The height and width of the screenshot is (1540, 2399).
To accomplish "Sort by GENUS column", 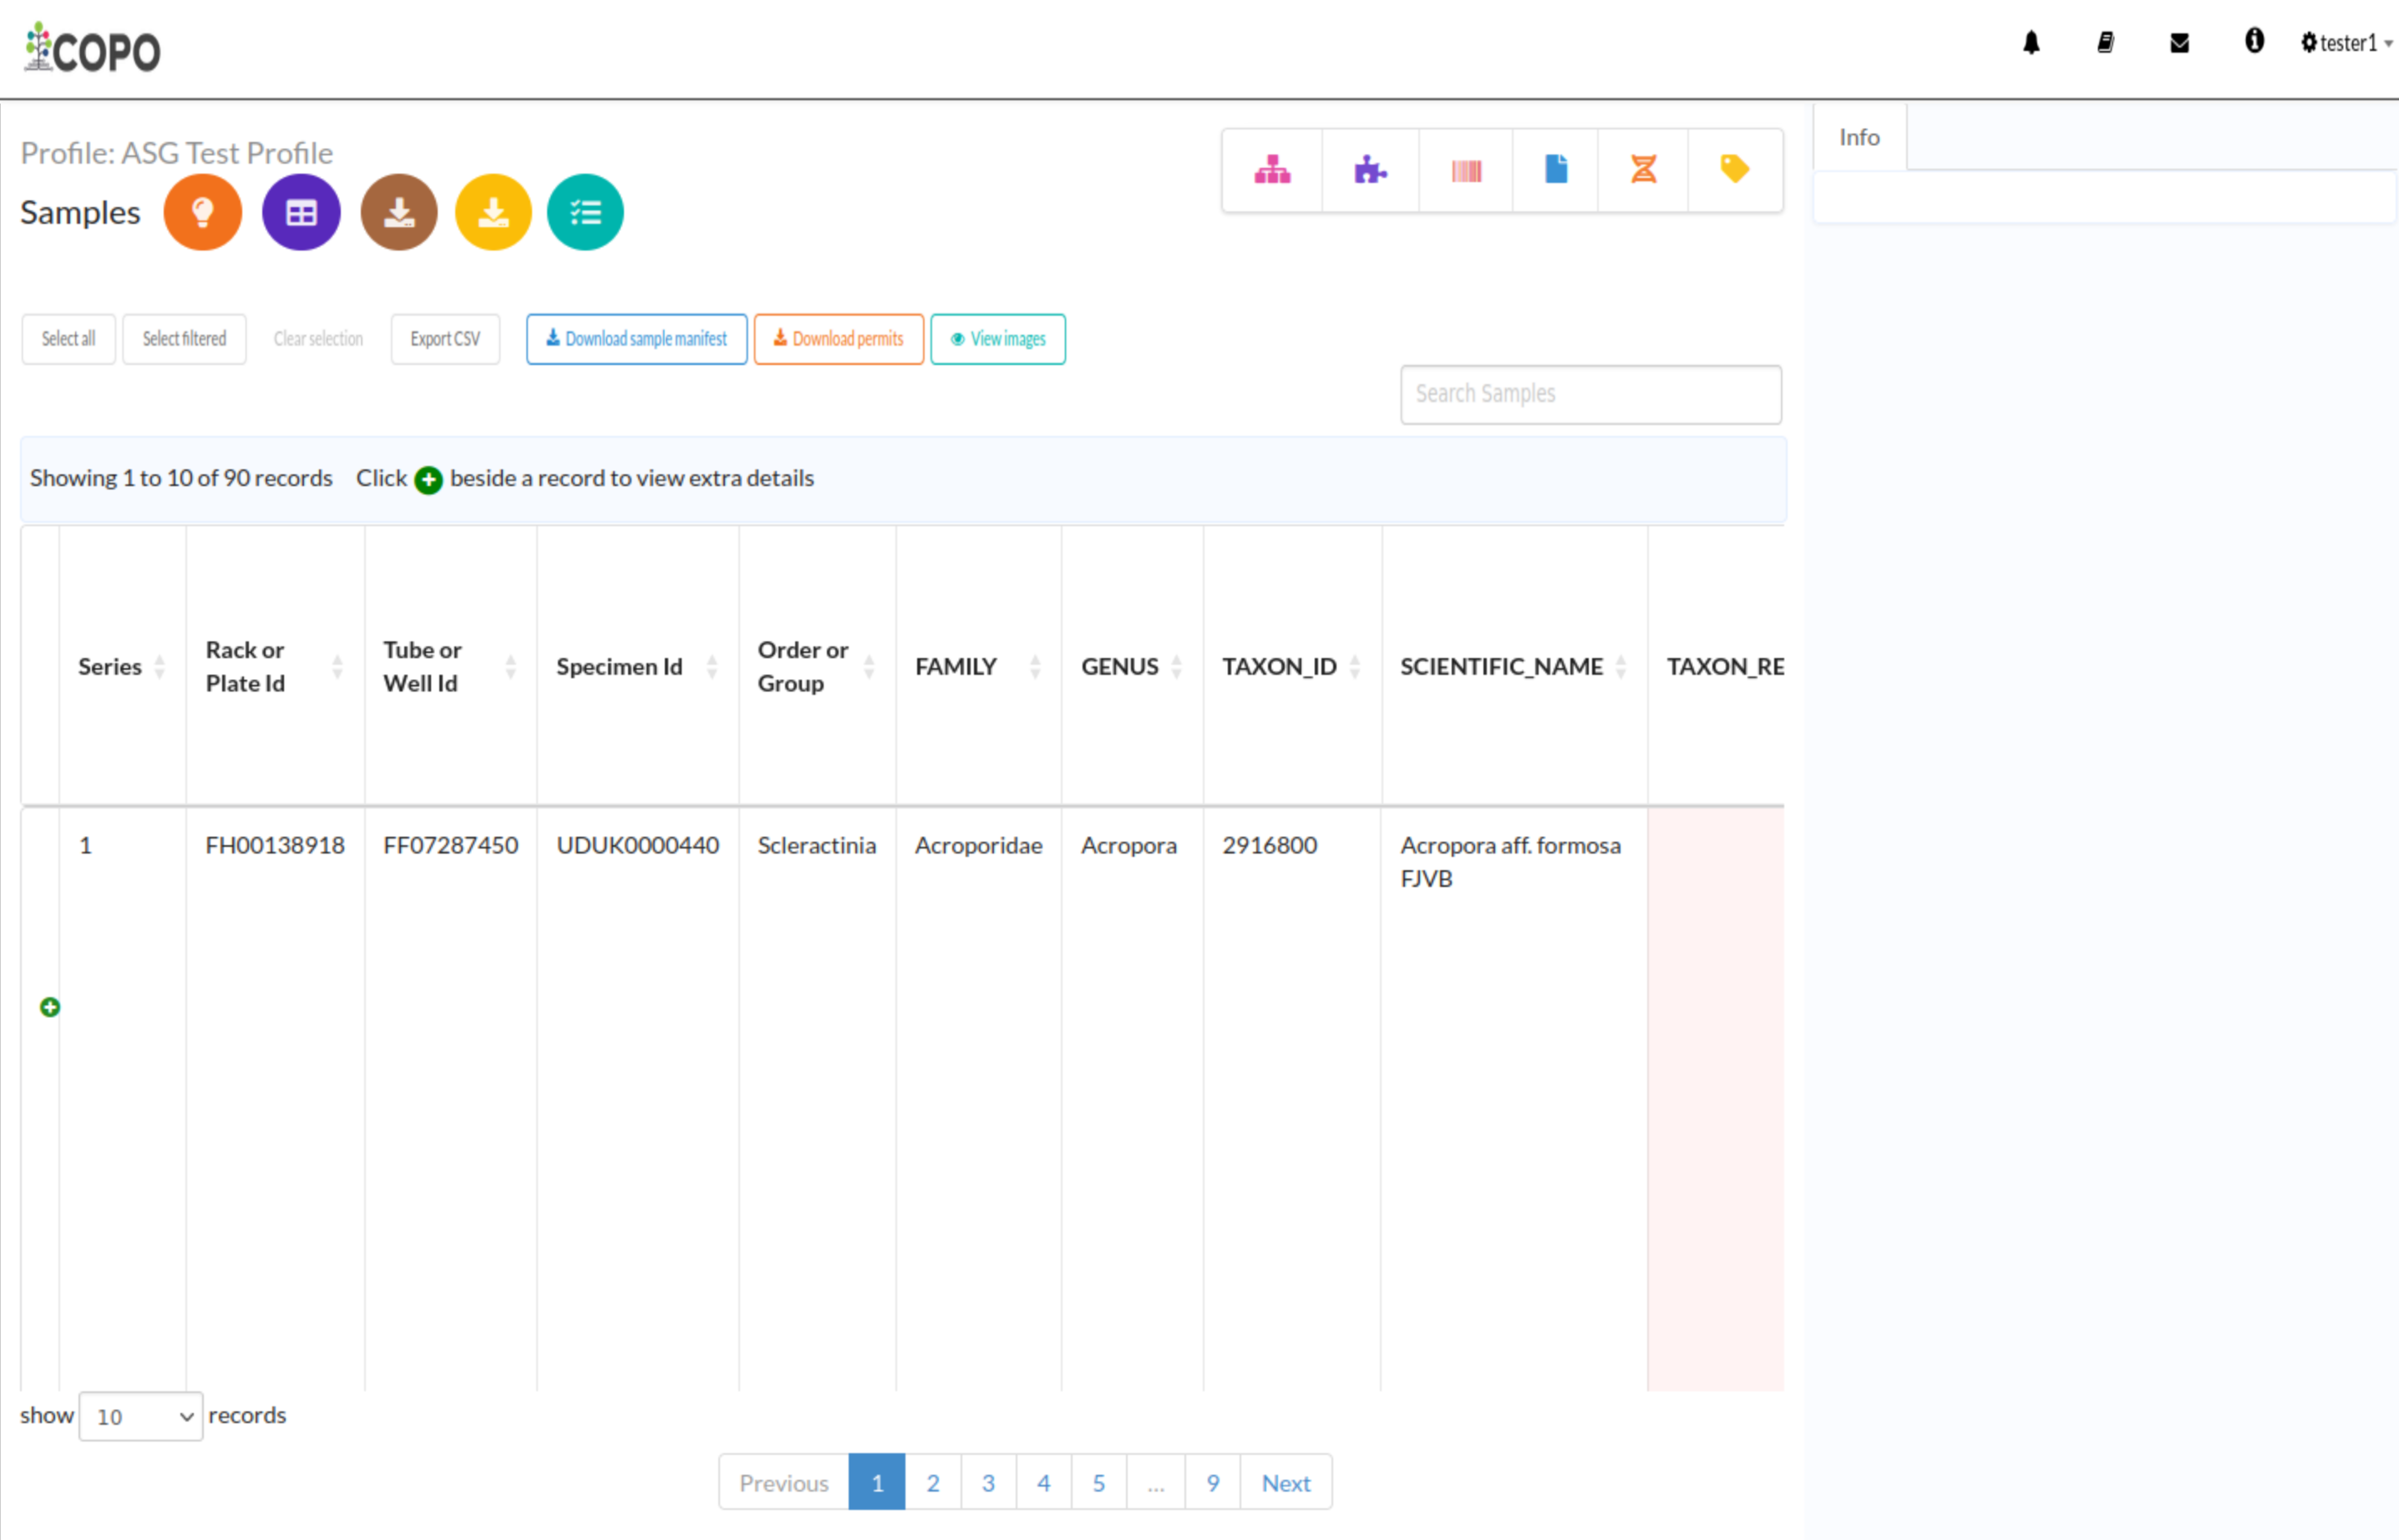I will (x=1132, y=666).
